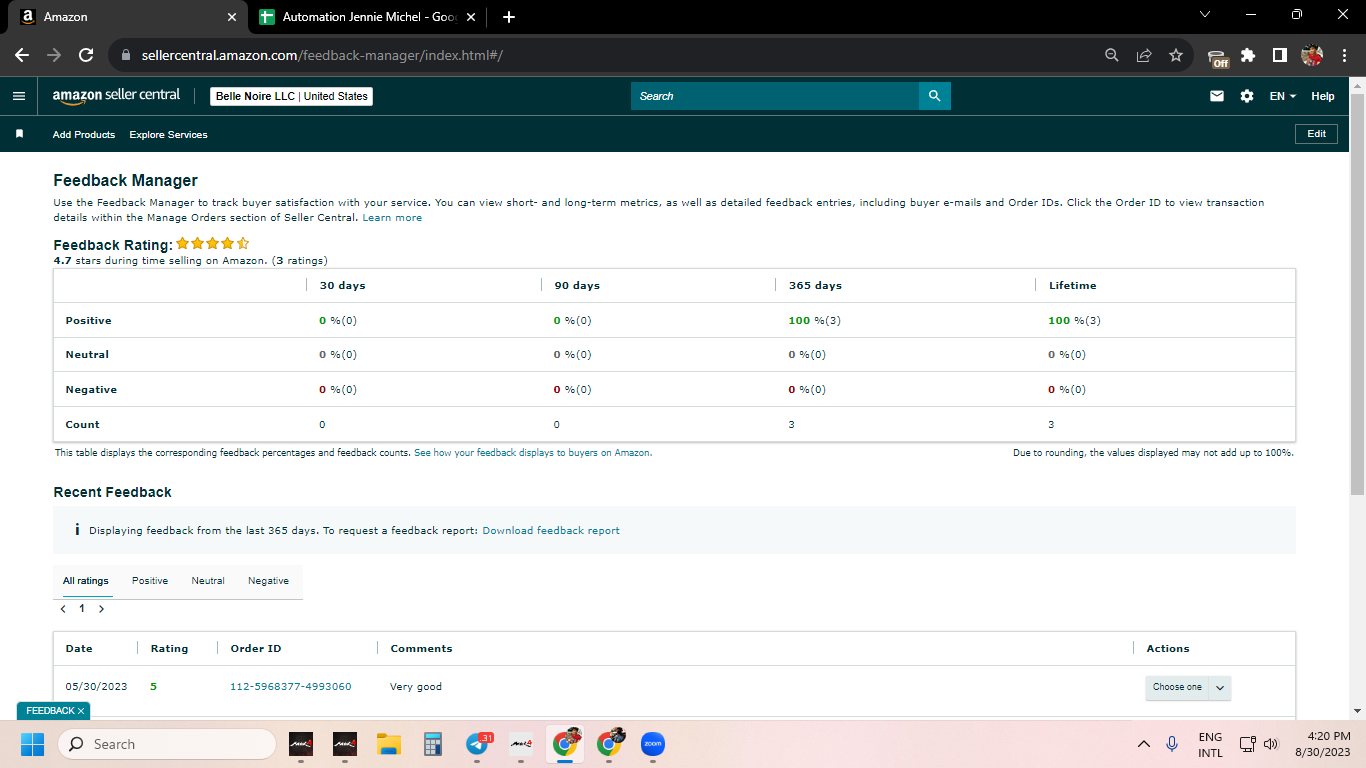
Task: Open the ENG INTL language indicator
Action: [x=1210, y=744]
